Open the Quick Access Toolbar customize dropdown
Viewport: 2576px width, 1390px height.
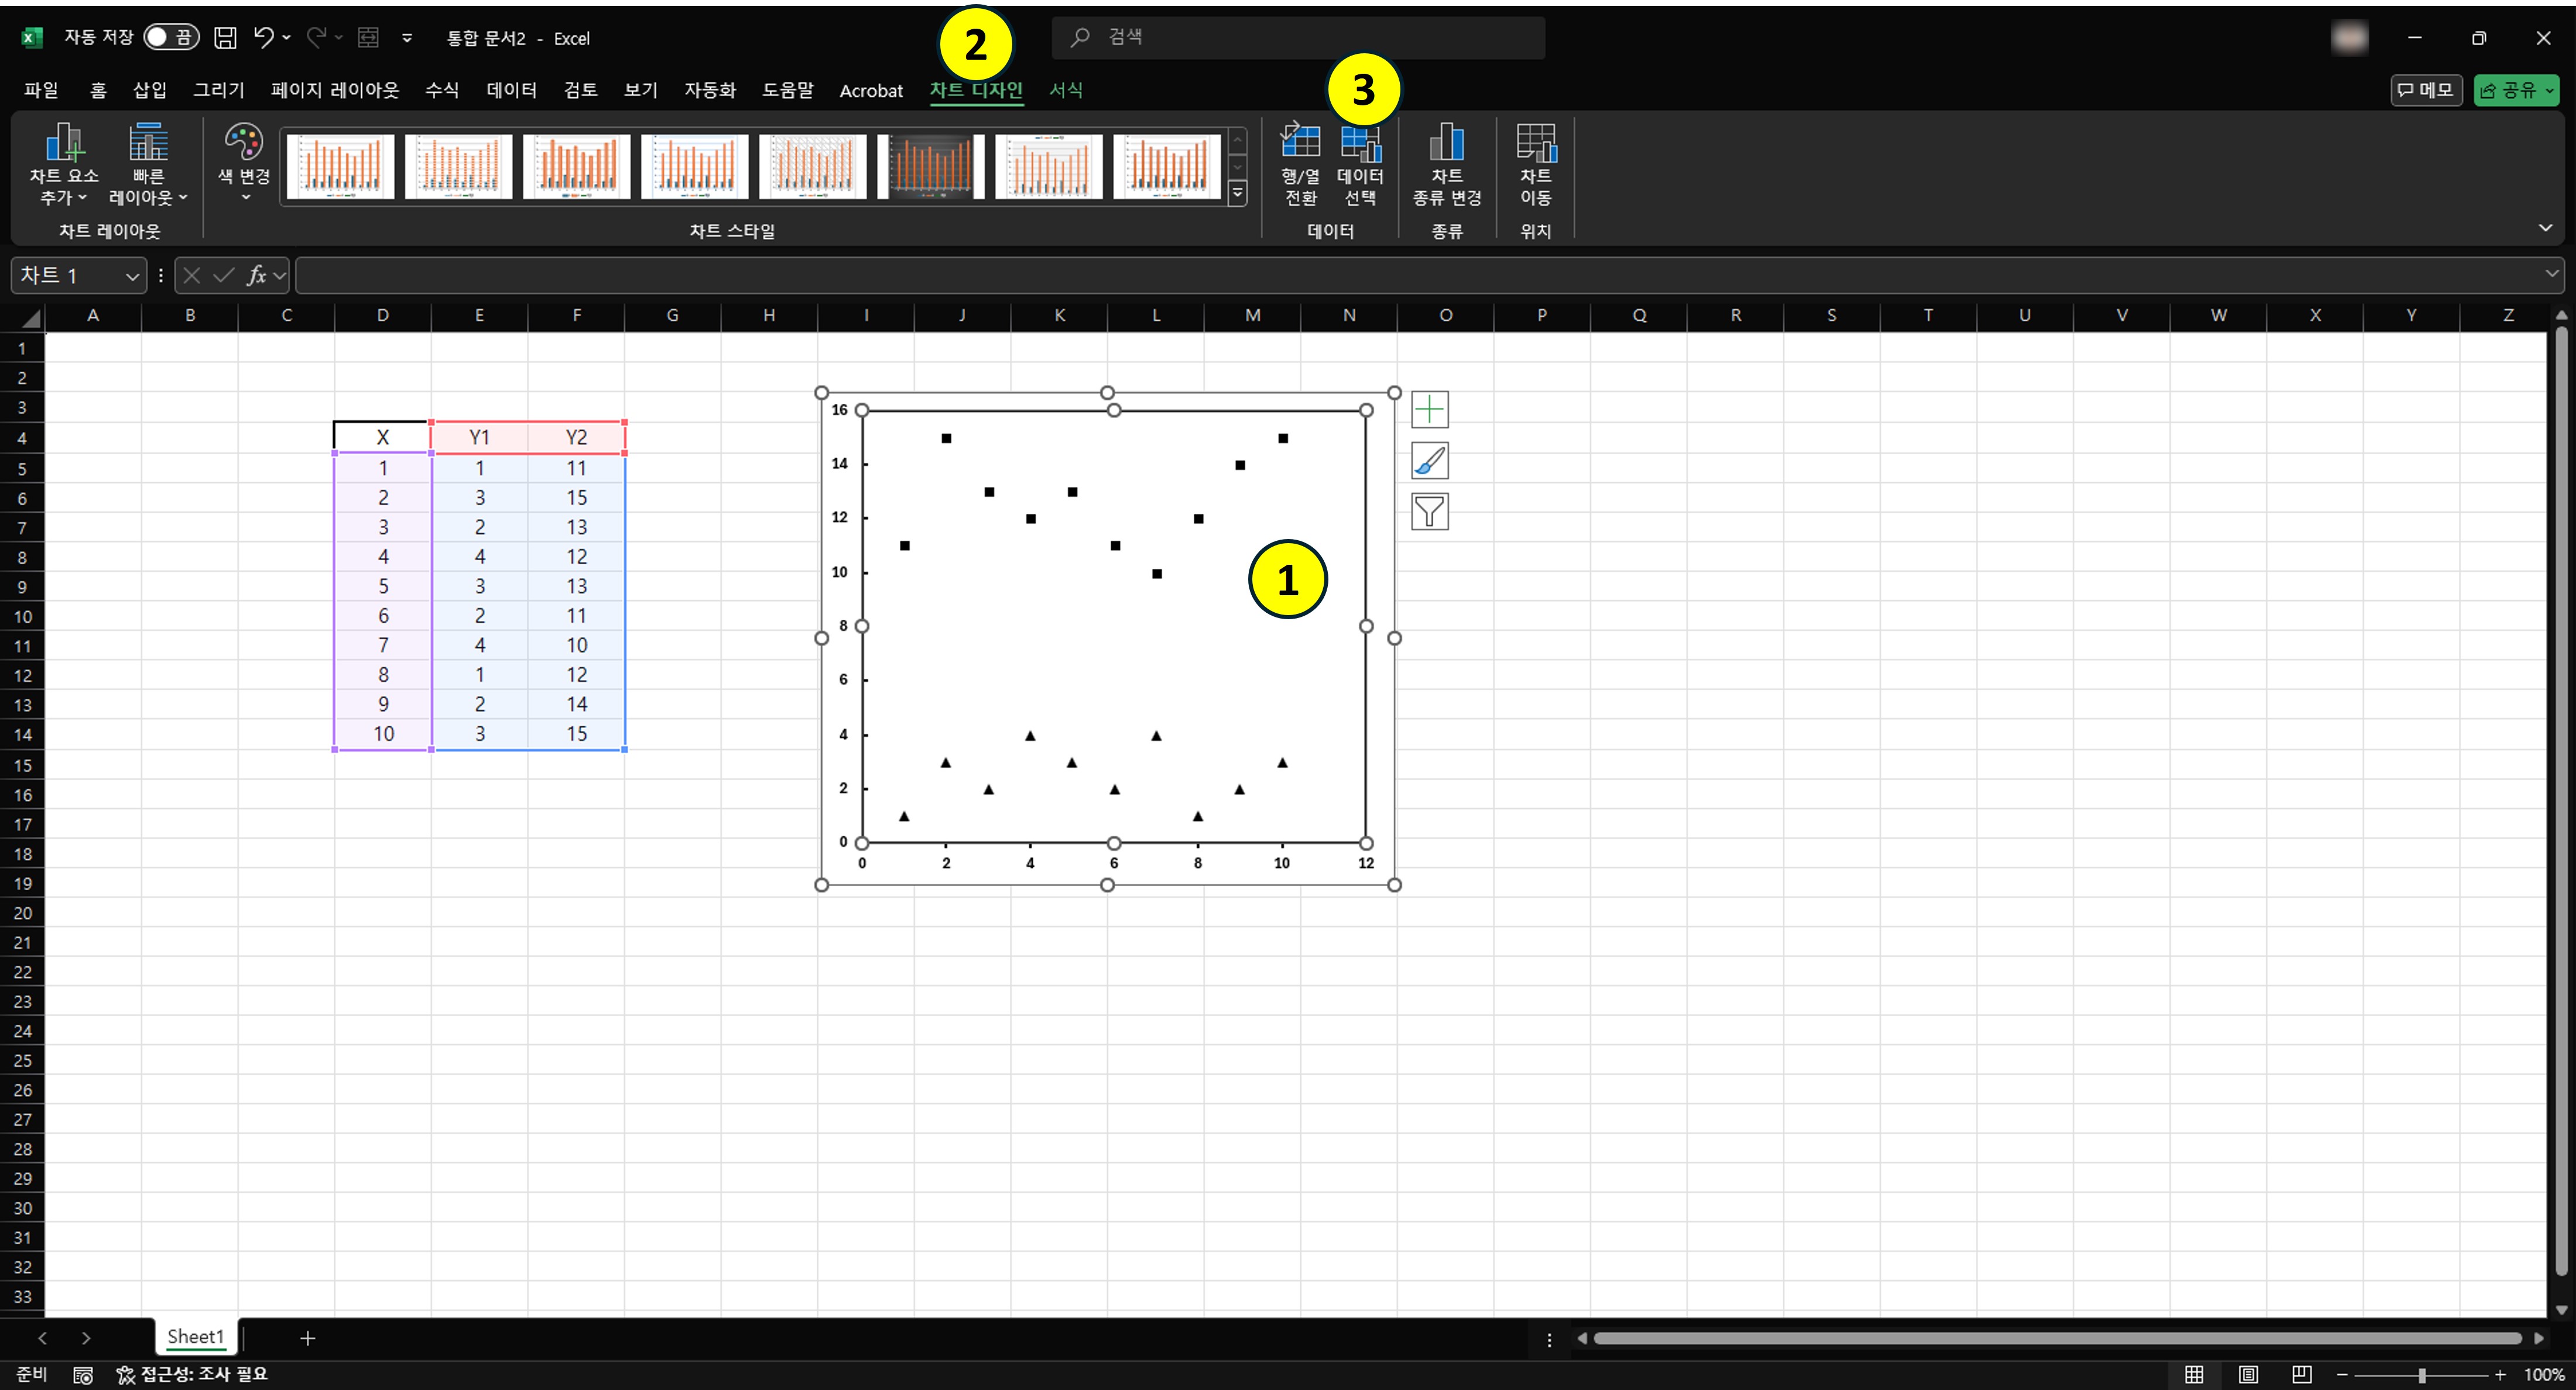tap(407, 38)
